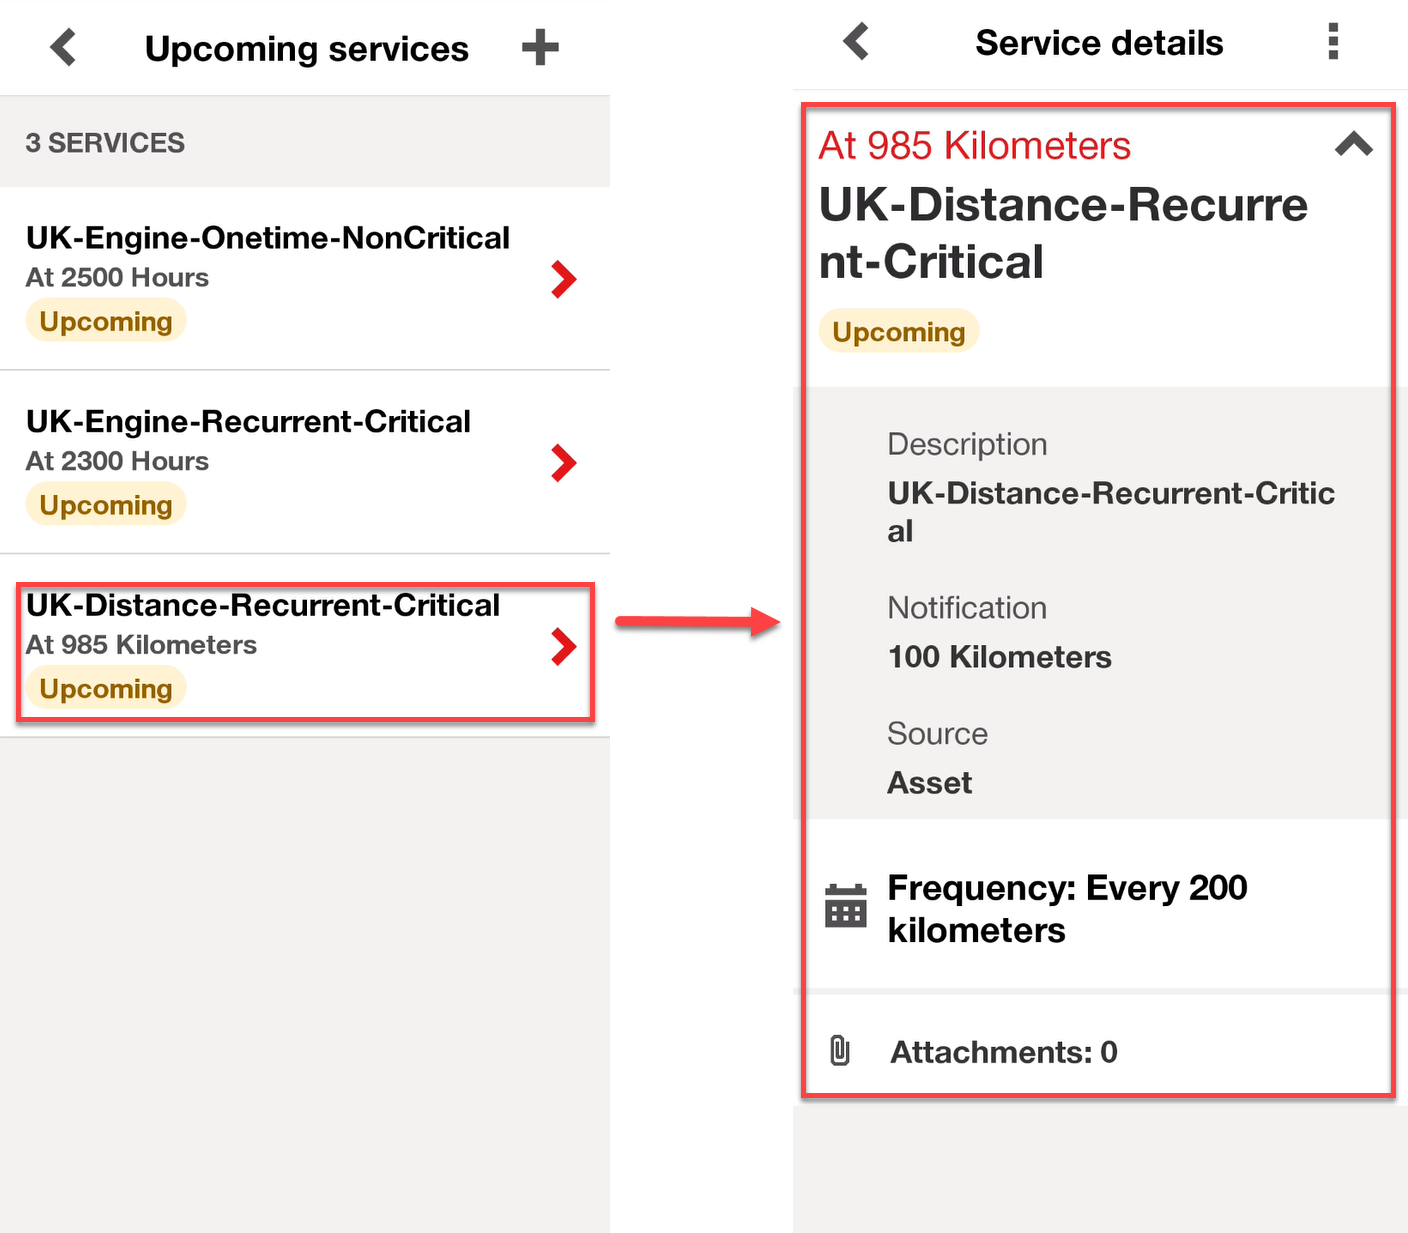Click '100 Kilometers' notification value
The width and height of the screenshot is (1408, 1233).
coord(1000,657)
